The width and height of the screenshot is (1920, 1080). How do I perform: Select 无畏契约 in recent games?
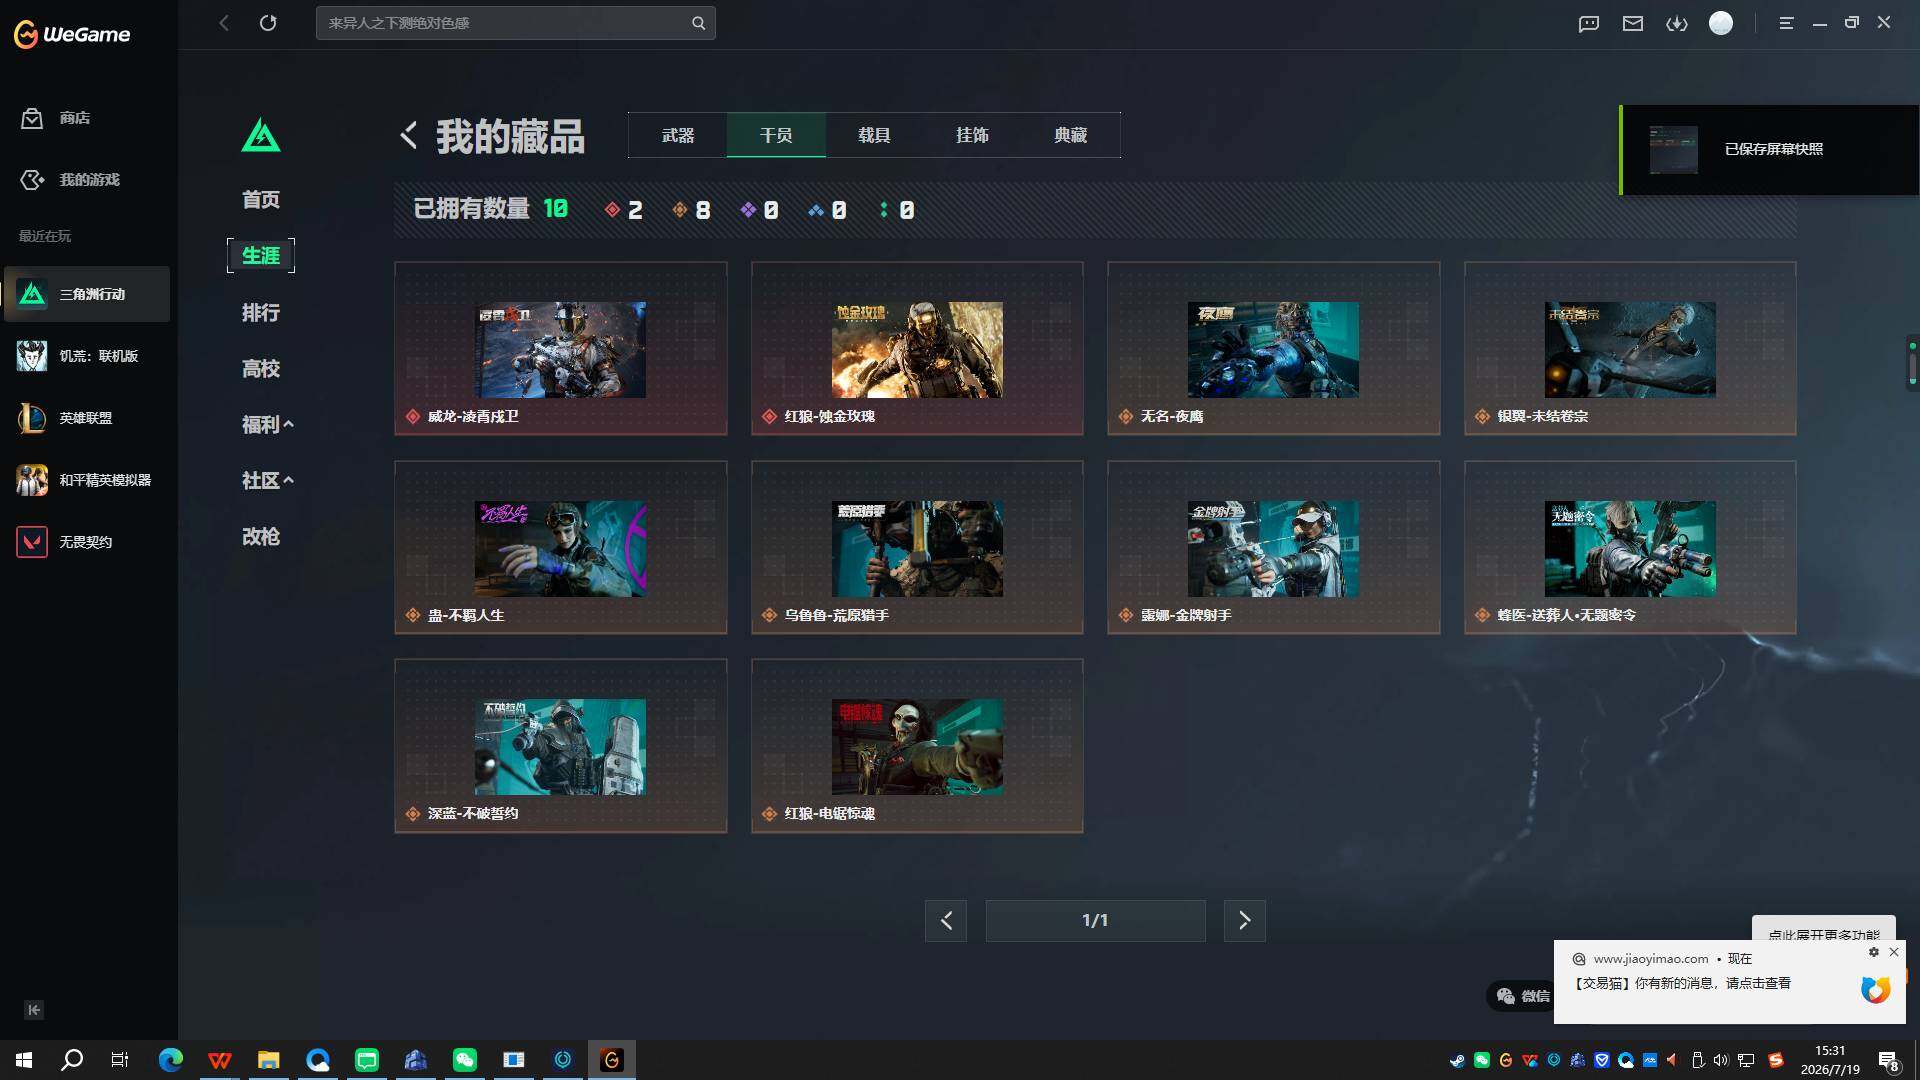coord(87,542)
